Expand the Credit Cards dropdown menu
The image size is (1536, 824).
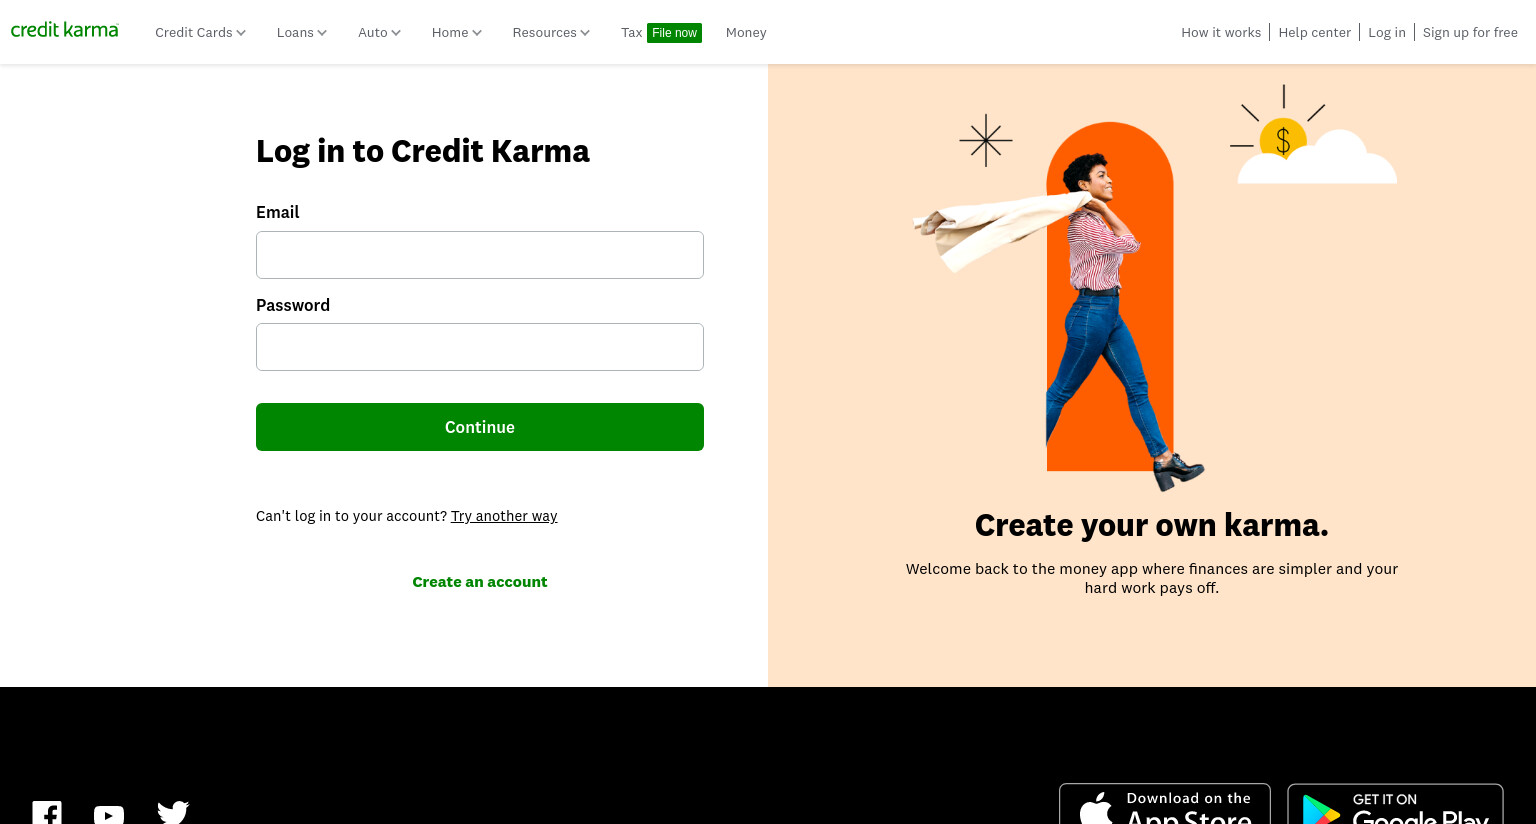click(200, 33)
